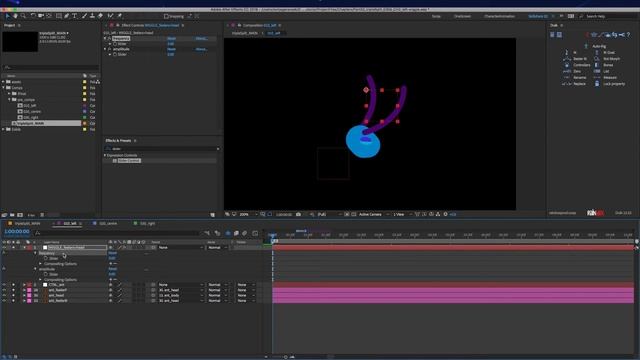This screenshot has height=360, width=640.
Task: Click yellow label swatch of assets folder
Action: coord(84,82)
